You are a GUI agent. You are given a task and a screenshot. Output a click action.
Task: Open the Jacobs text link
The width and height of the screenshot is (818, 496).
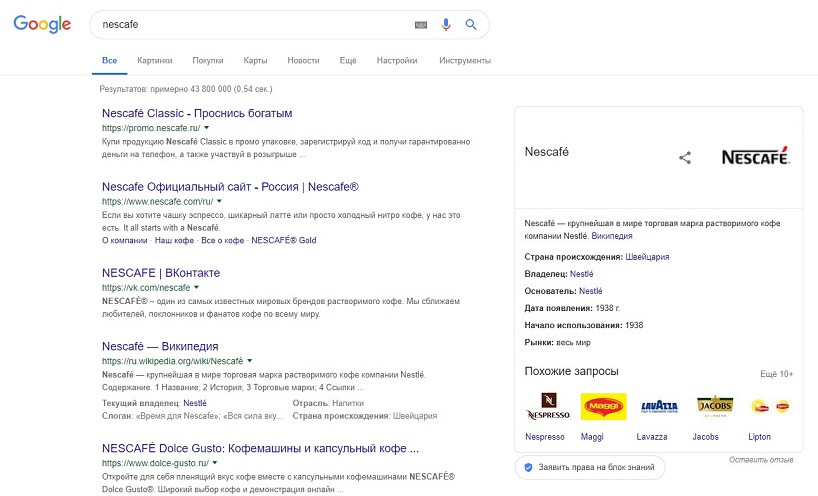[x=706, y=437]
